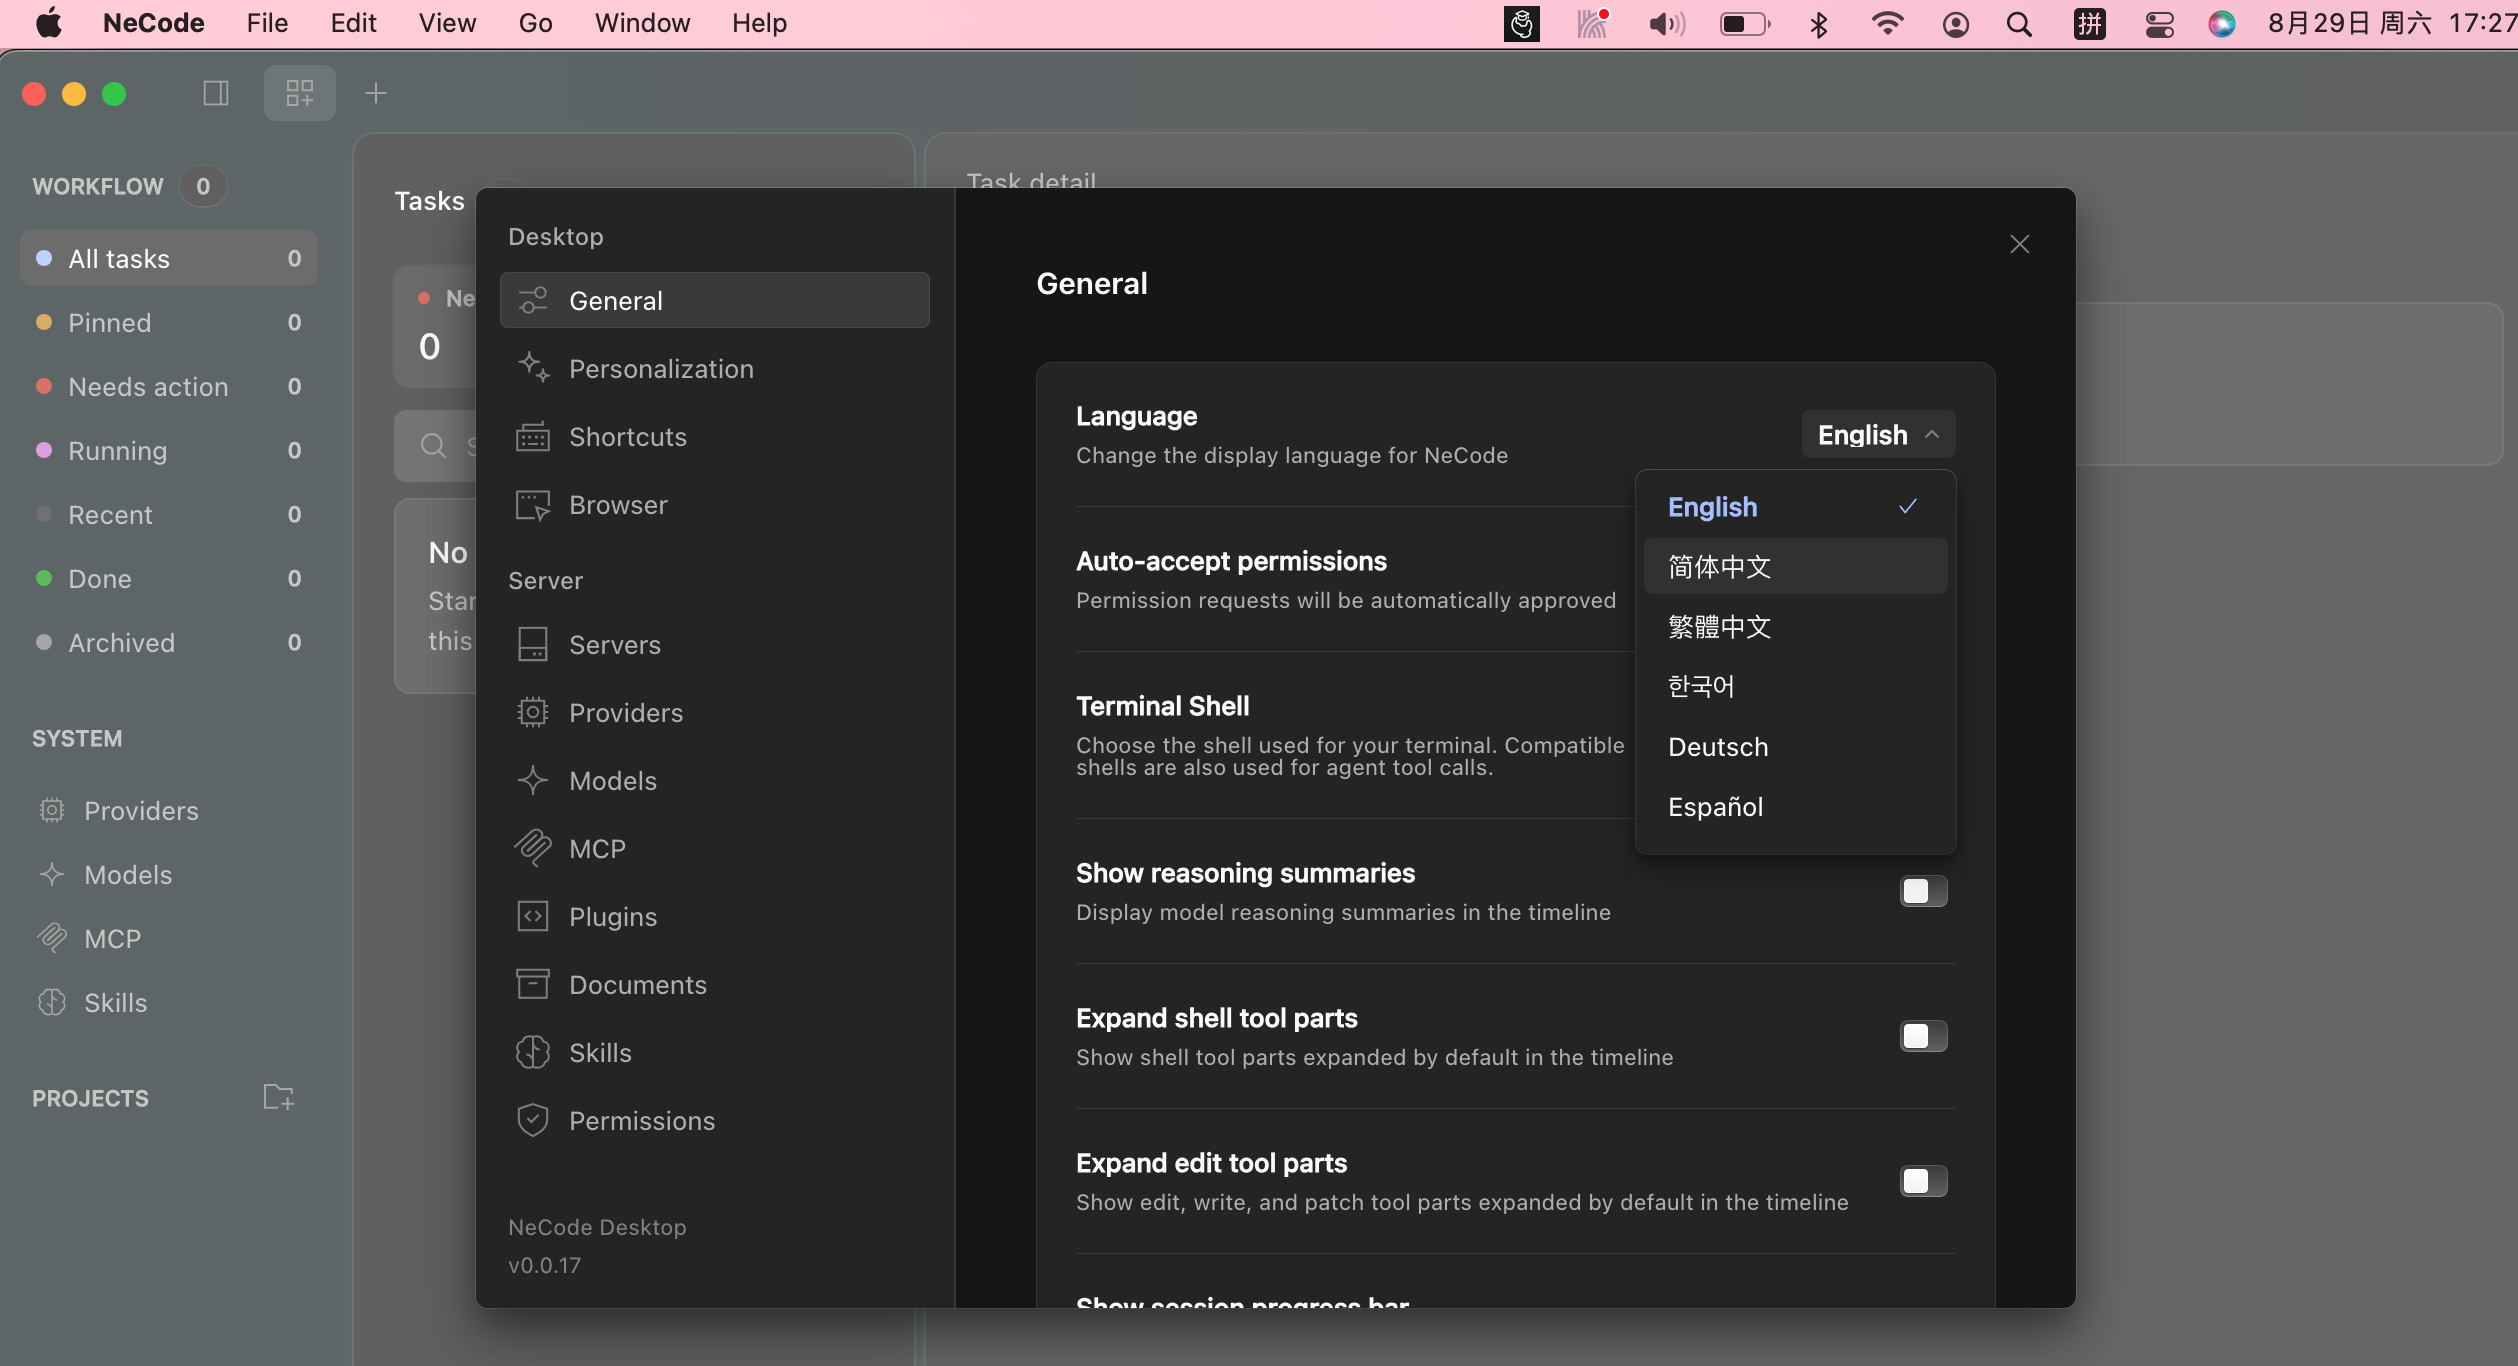Viewport: 2518px width, 1366px height.
Task: Open the Apple menu
Action: click(x=48, y=23)
